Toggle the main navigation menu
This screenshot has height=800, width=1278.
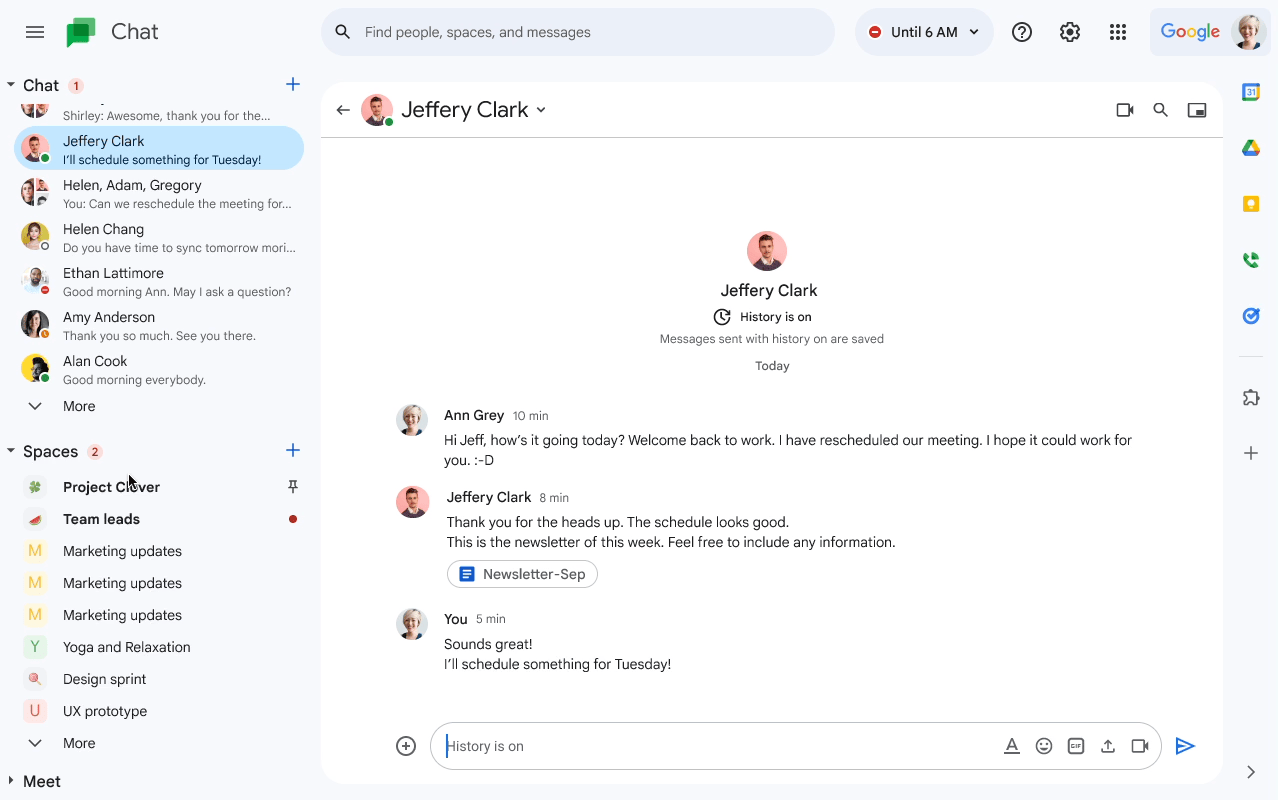(34, 31)
